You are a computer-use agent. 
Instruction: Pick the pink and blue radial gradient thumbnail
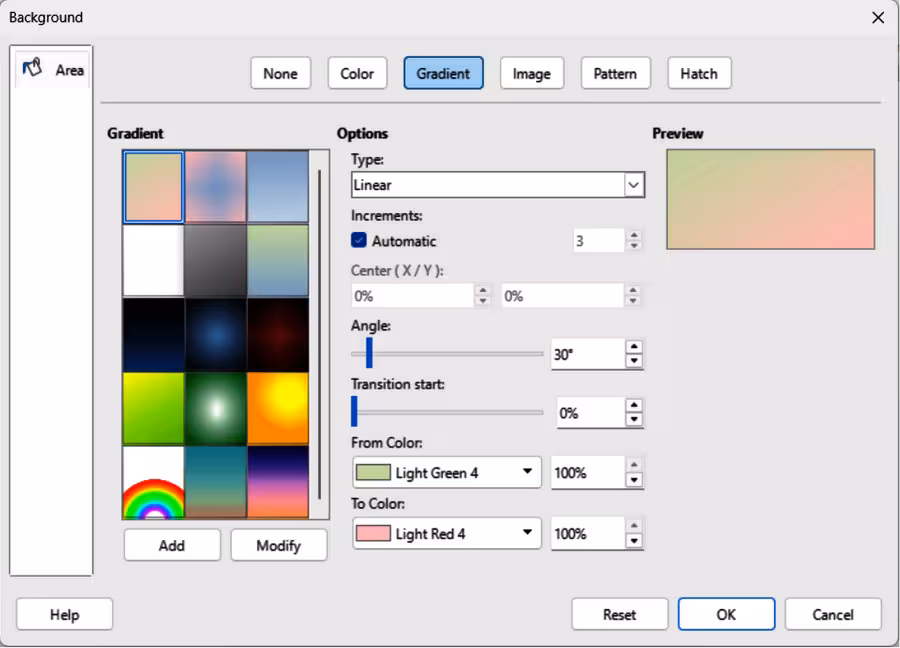(216, 187)
